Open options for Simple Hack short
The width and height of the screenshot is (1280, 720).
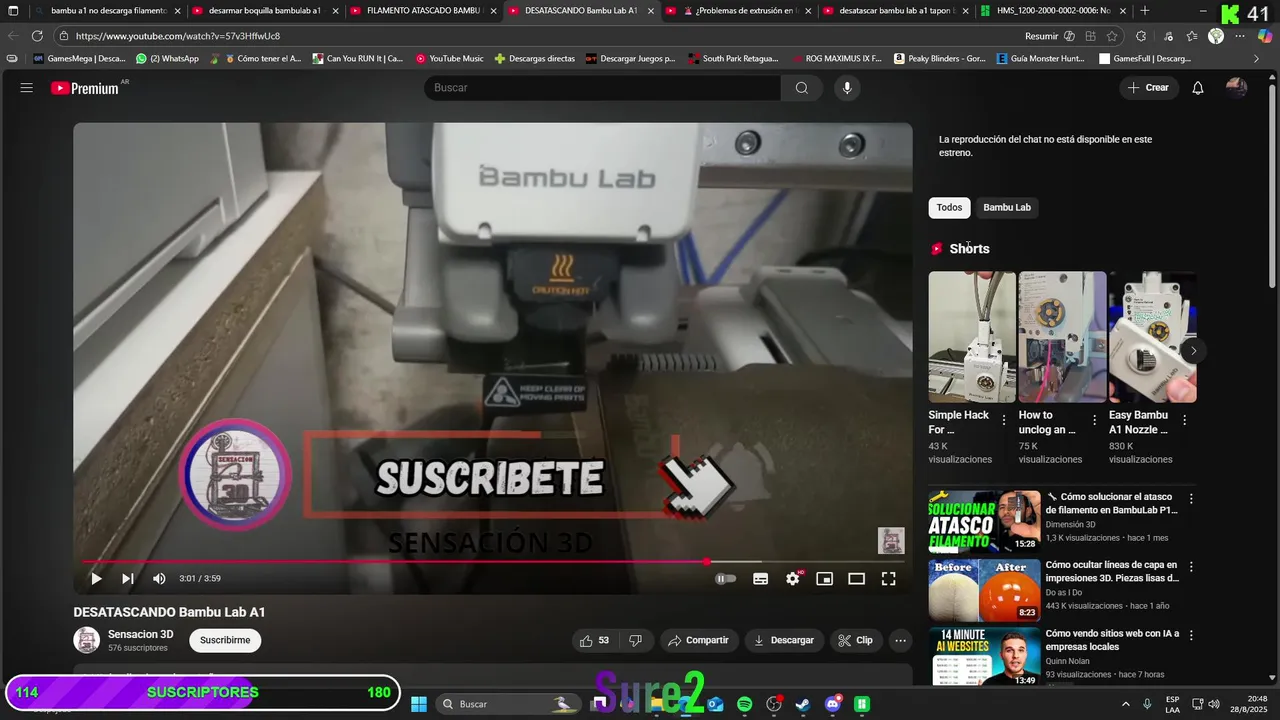click(x=1004, y=421)
